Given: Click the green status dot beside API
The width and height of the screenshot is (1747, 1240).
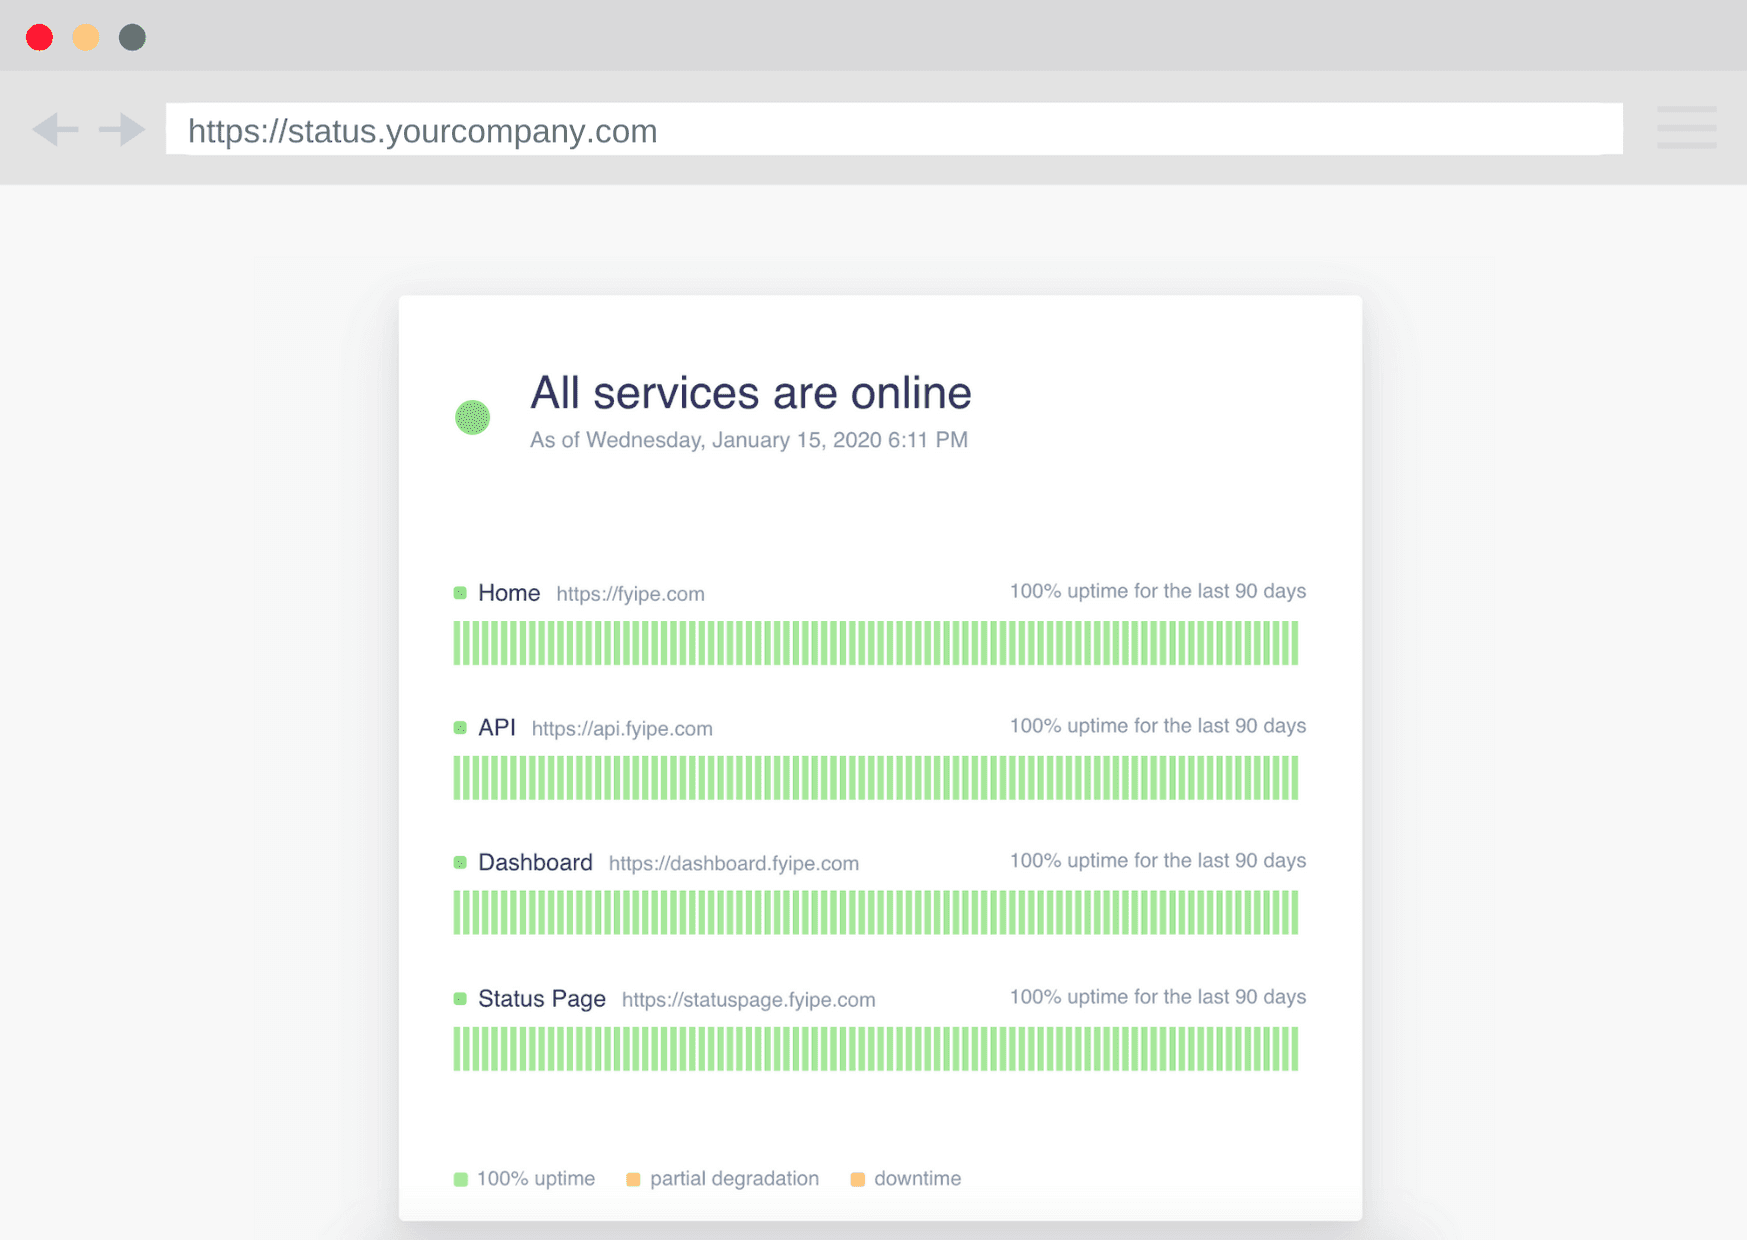Looking at the screenshot, I should point(460,727).
